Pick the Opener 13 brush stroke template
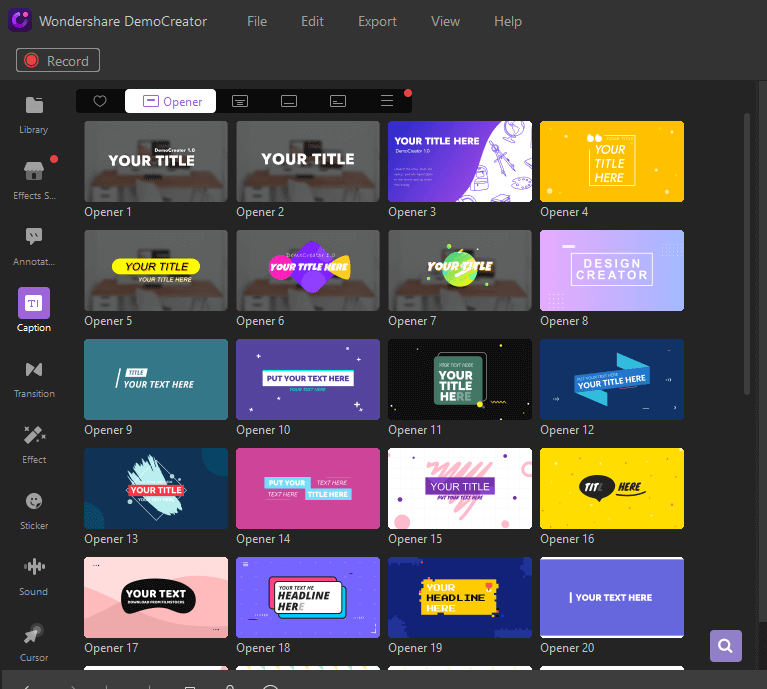767x689 pixels. (x=156, y=489)
